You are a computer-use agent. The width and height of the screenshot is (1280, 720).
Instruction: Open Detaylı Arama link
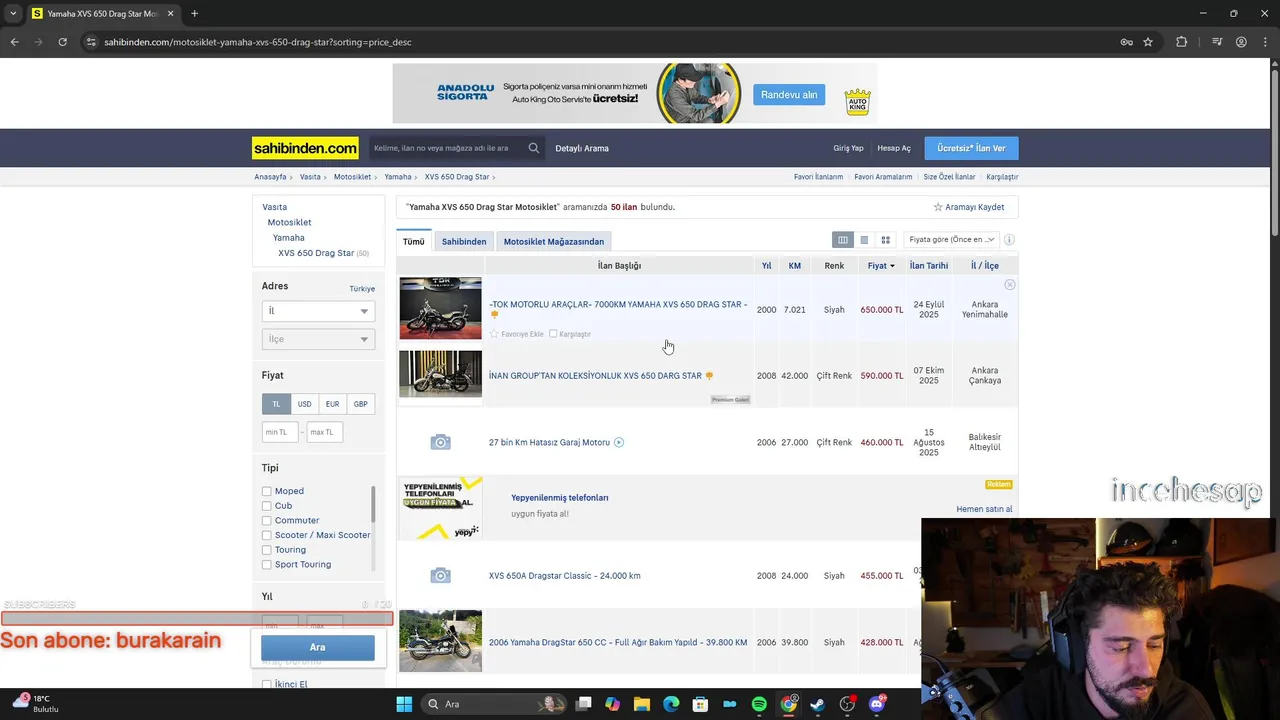(582, 148)
